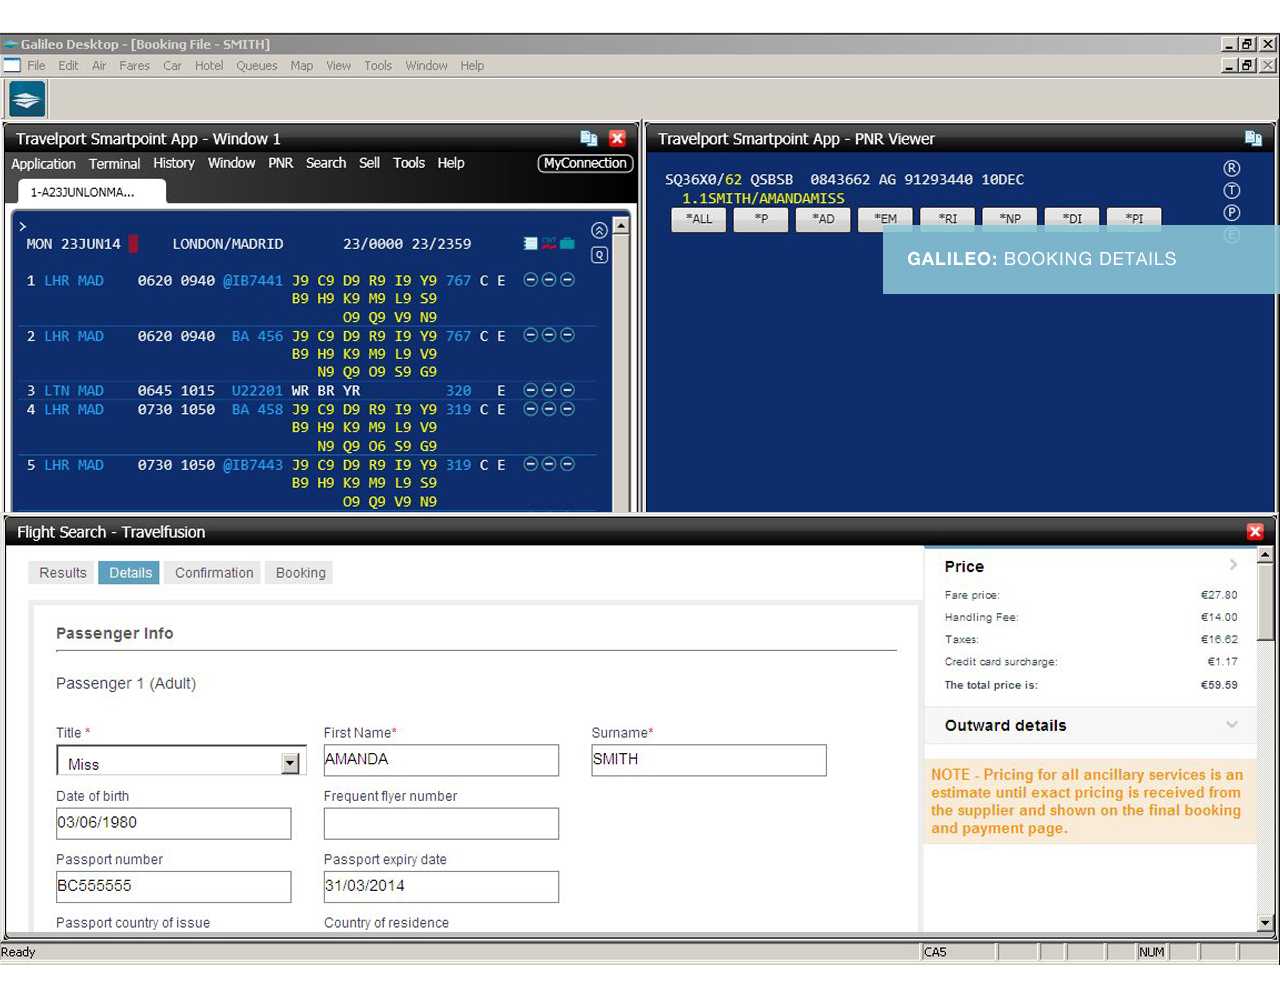Click rightmost minus circle in the BA 458 row

[567, 408]
